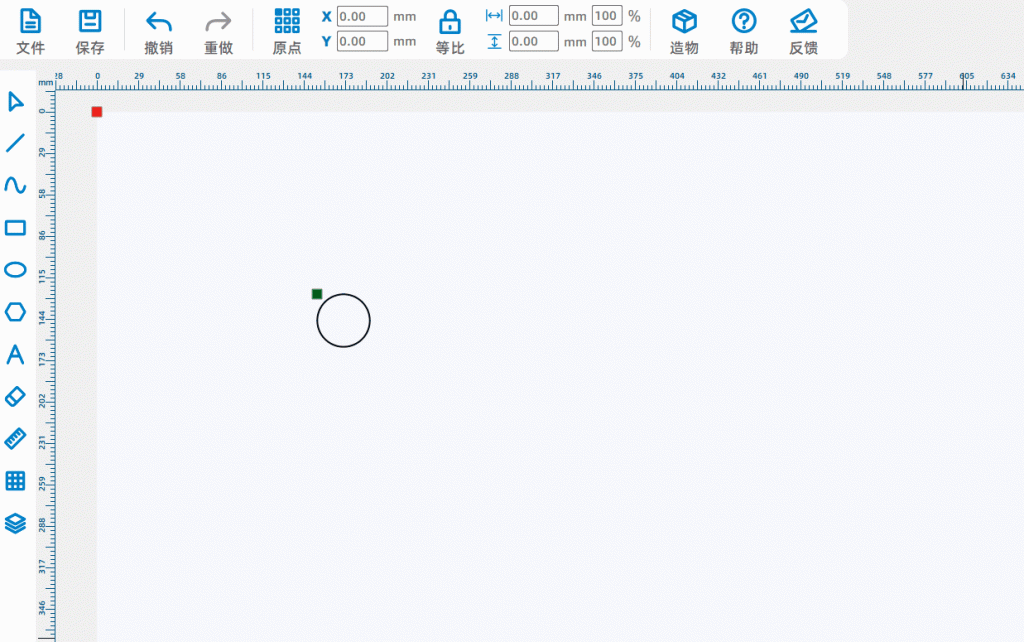Viewport: 1024px width, 642px height.
Task: Open the layers panel
Action: (x=15, y=523)
